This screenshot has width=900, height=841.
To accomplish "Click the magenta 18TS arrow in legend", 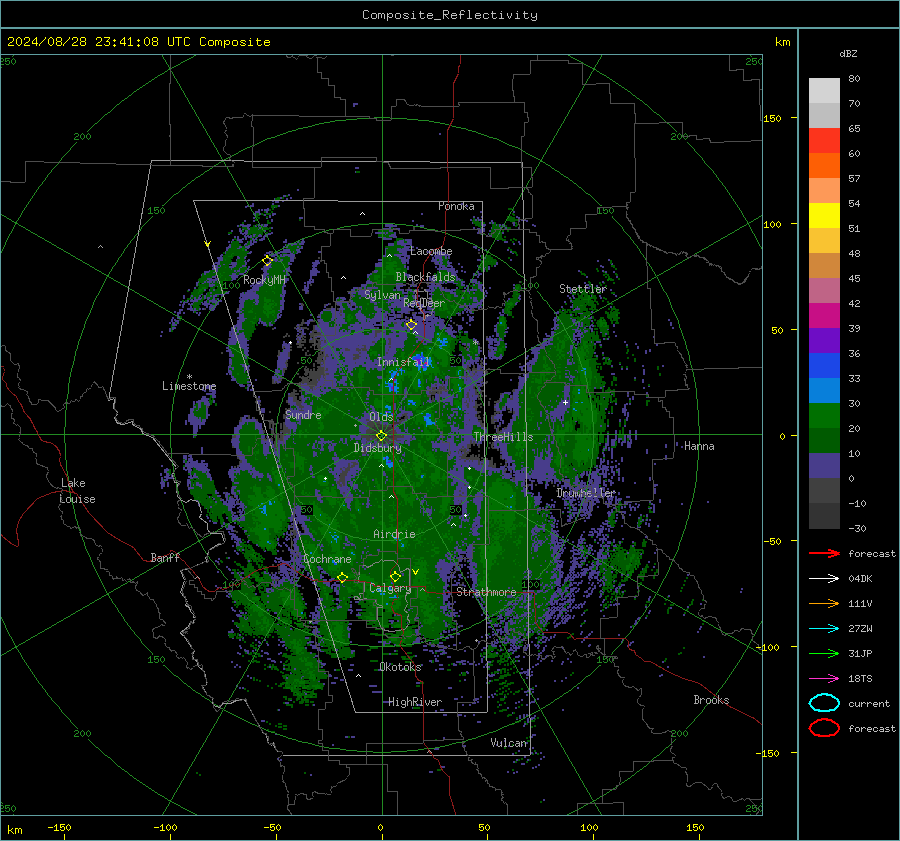I will click(824, 679).
